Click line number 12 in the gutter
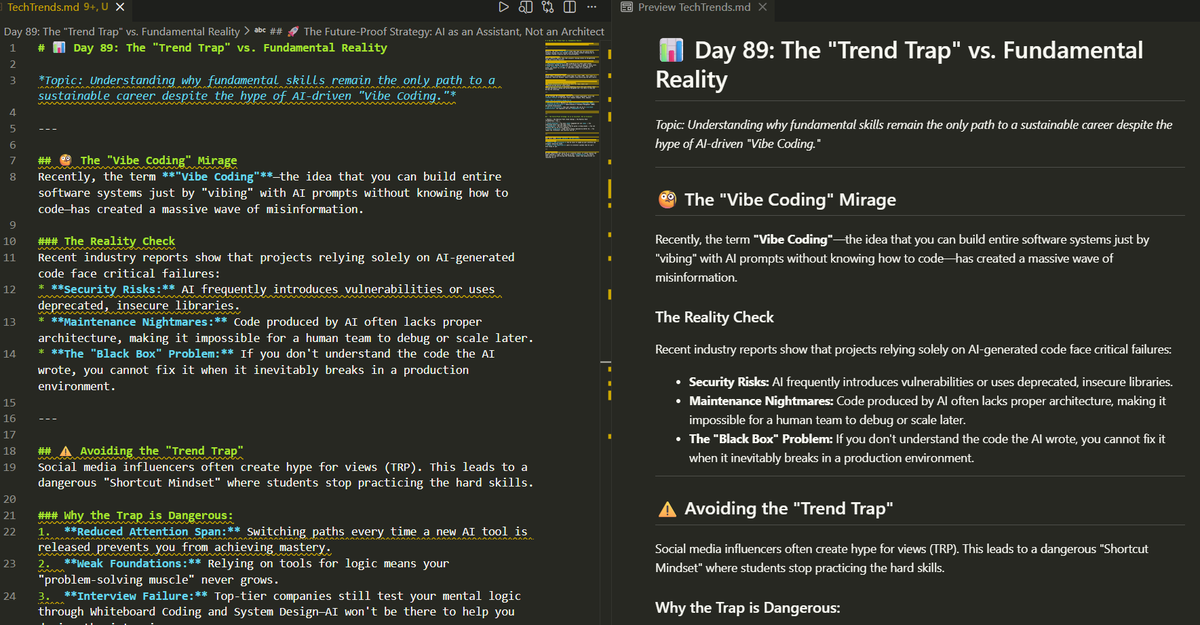Viewport: 1200px width, 625px height. (x=9, y=290)
